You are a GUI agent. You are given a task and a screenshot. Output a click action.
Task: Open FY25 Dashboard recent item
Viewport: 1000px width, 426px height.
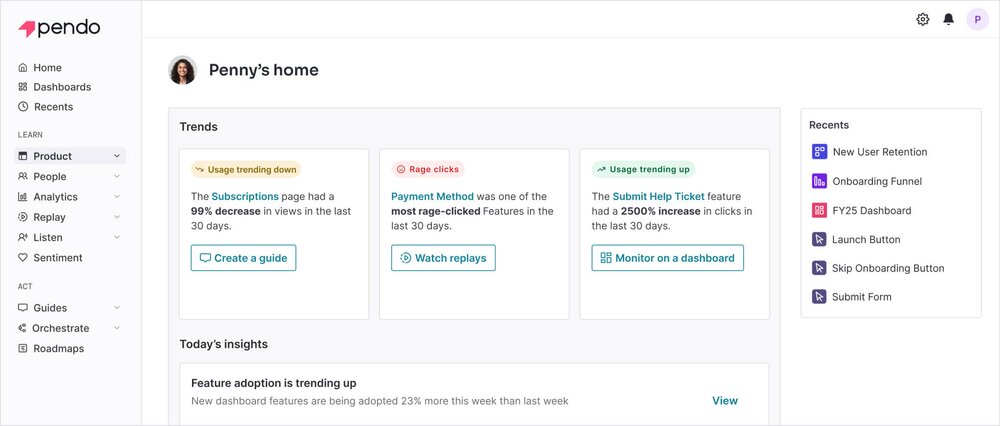pos(871,210)
